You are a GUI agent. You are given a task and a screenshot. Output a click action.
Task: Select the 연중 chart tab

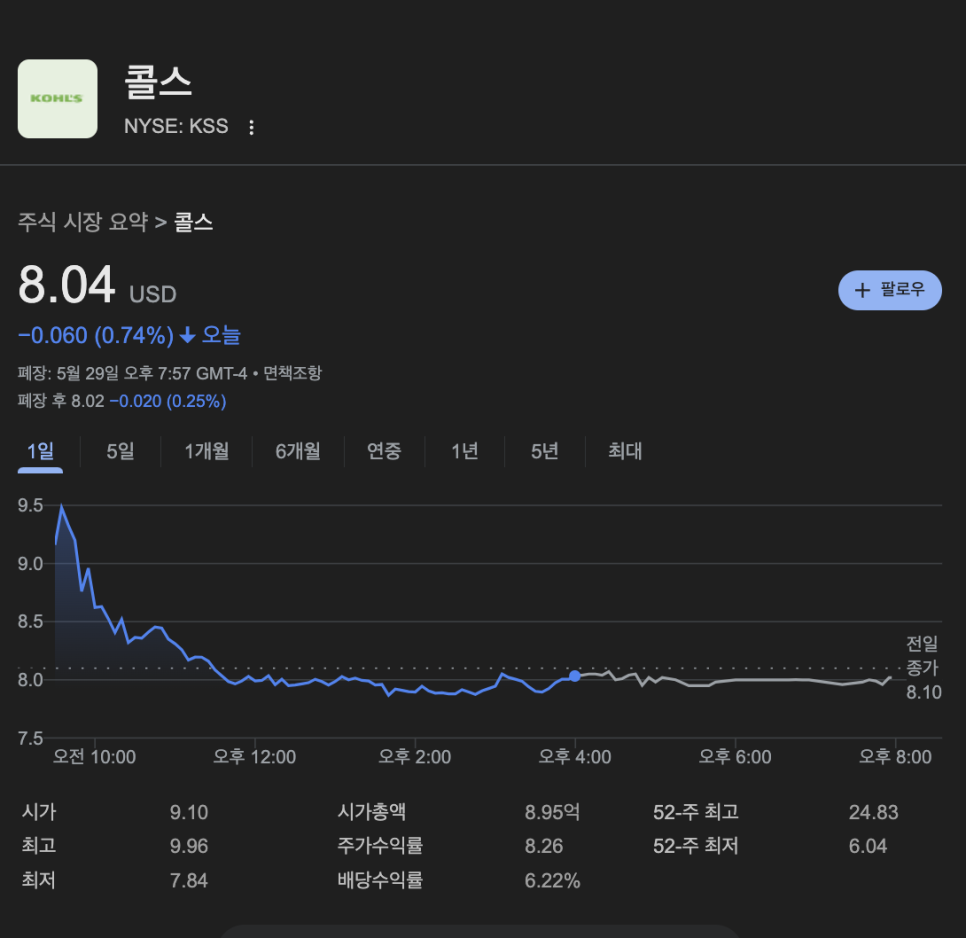pos(384,451)
